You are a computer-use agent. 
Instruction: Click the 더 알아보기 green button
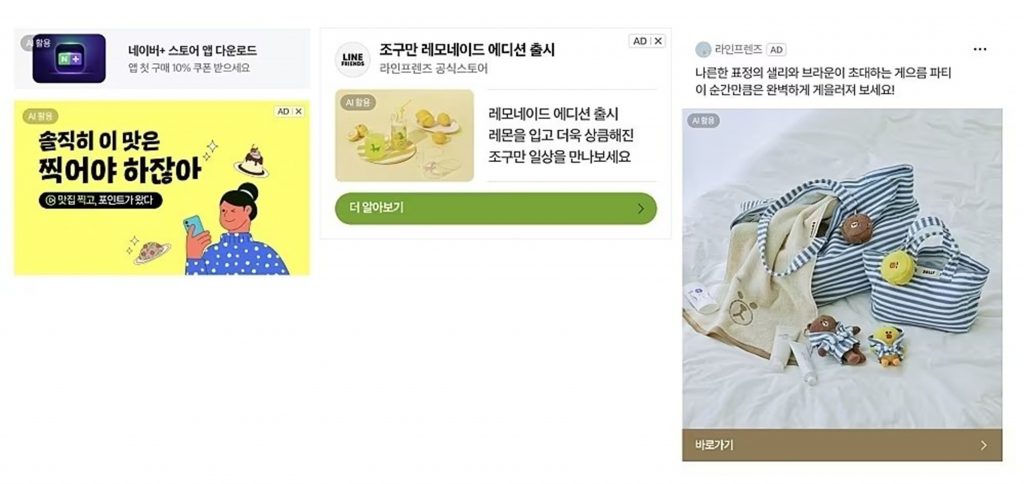pyautogui.click(x=496, y=208)
